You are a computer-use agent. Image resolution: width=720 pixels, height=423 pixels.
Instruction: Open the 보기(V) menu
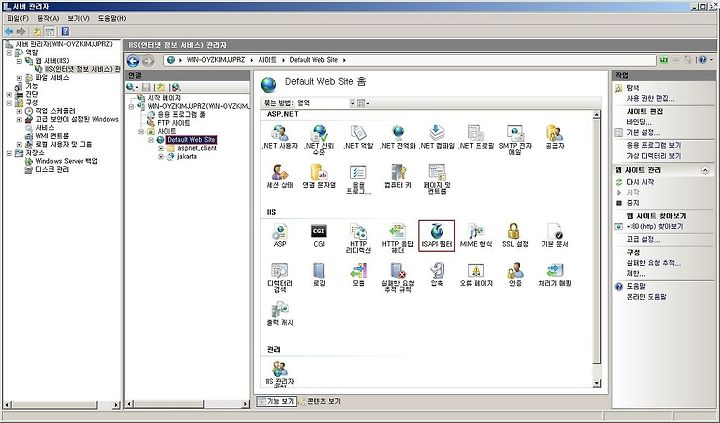point(78,18)
